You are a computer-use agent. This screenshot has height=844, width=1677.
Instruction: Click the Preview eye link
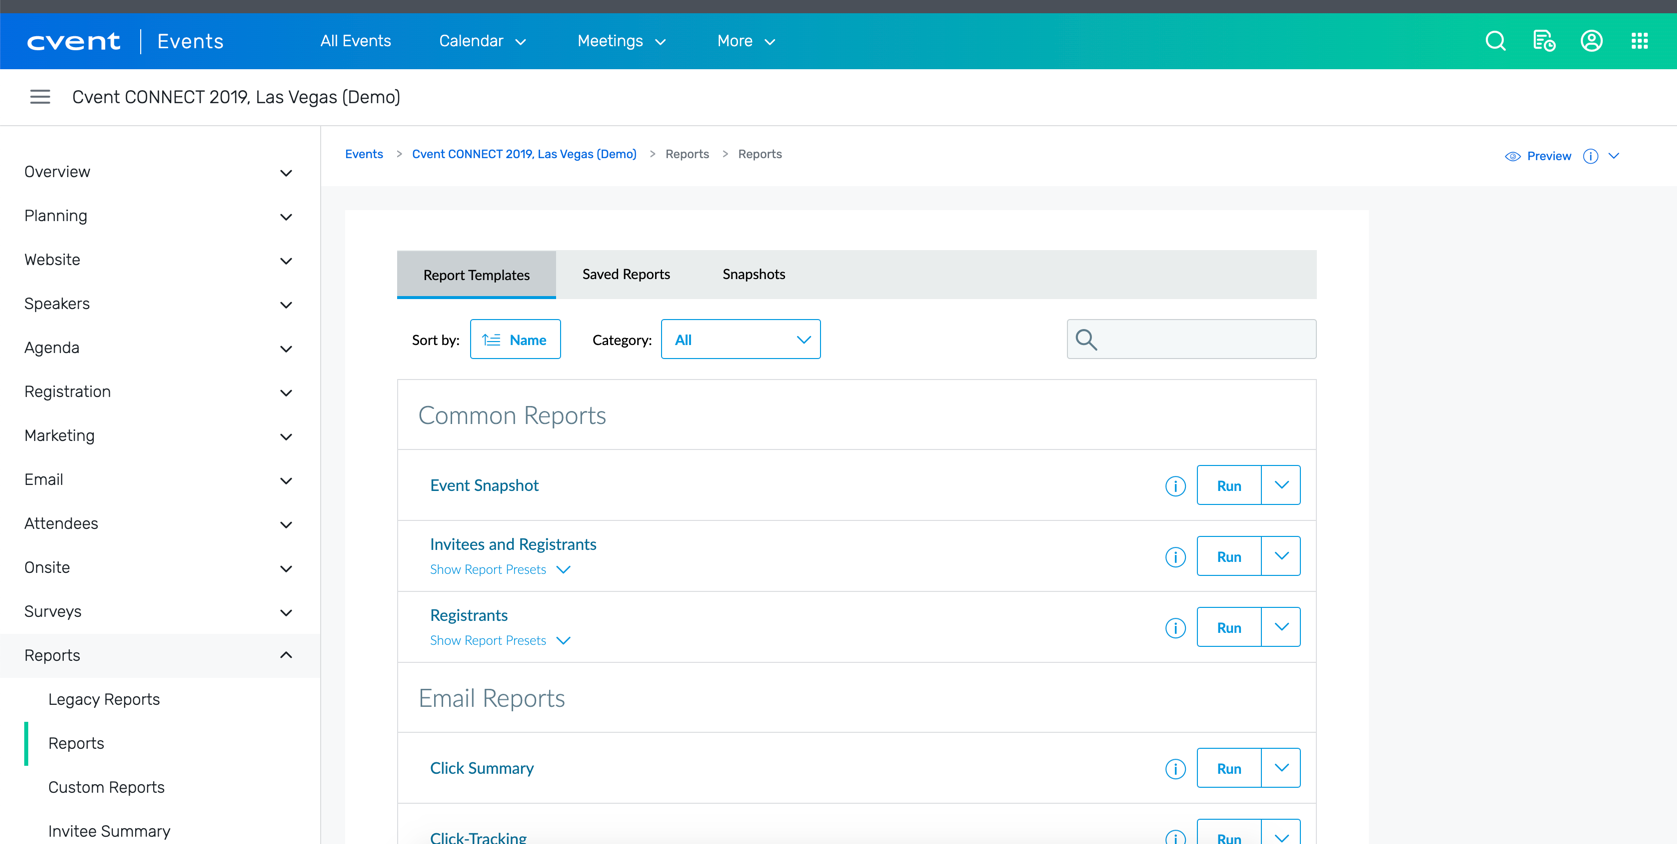(x=1538, y=156)
